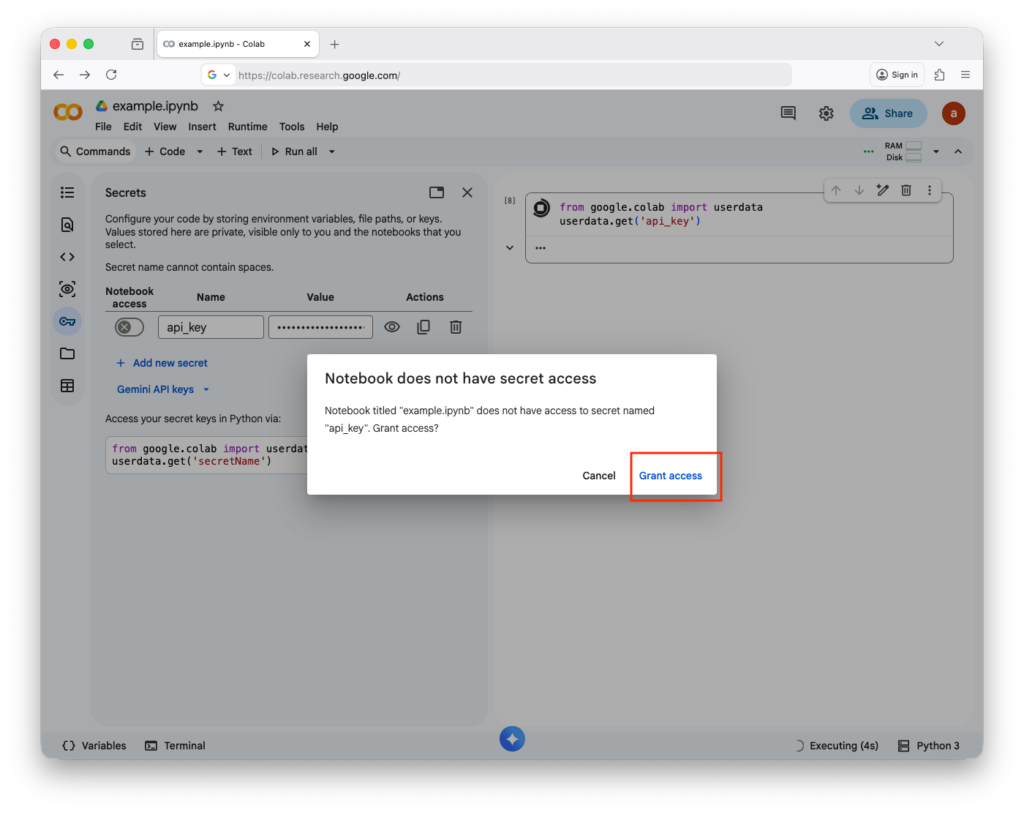Screen dimensions: 1024x813
Task: Open the Files folder icon in sidebar
Action: pos(67,353)
